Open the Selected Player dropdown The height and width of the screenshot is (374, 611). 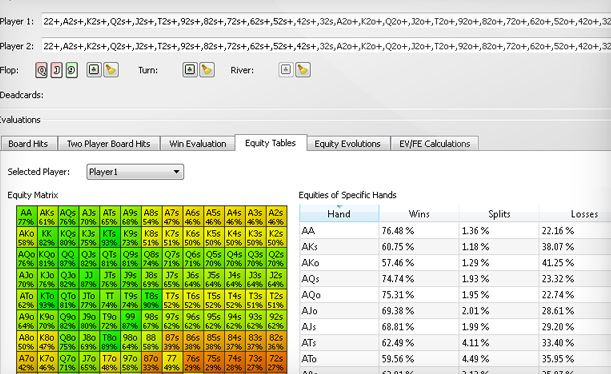click(135, 172)
